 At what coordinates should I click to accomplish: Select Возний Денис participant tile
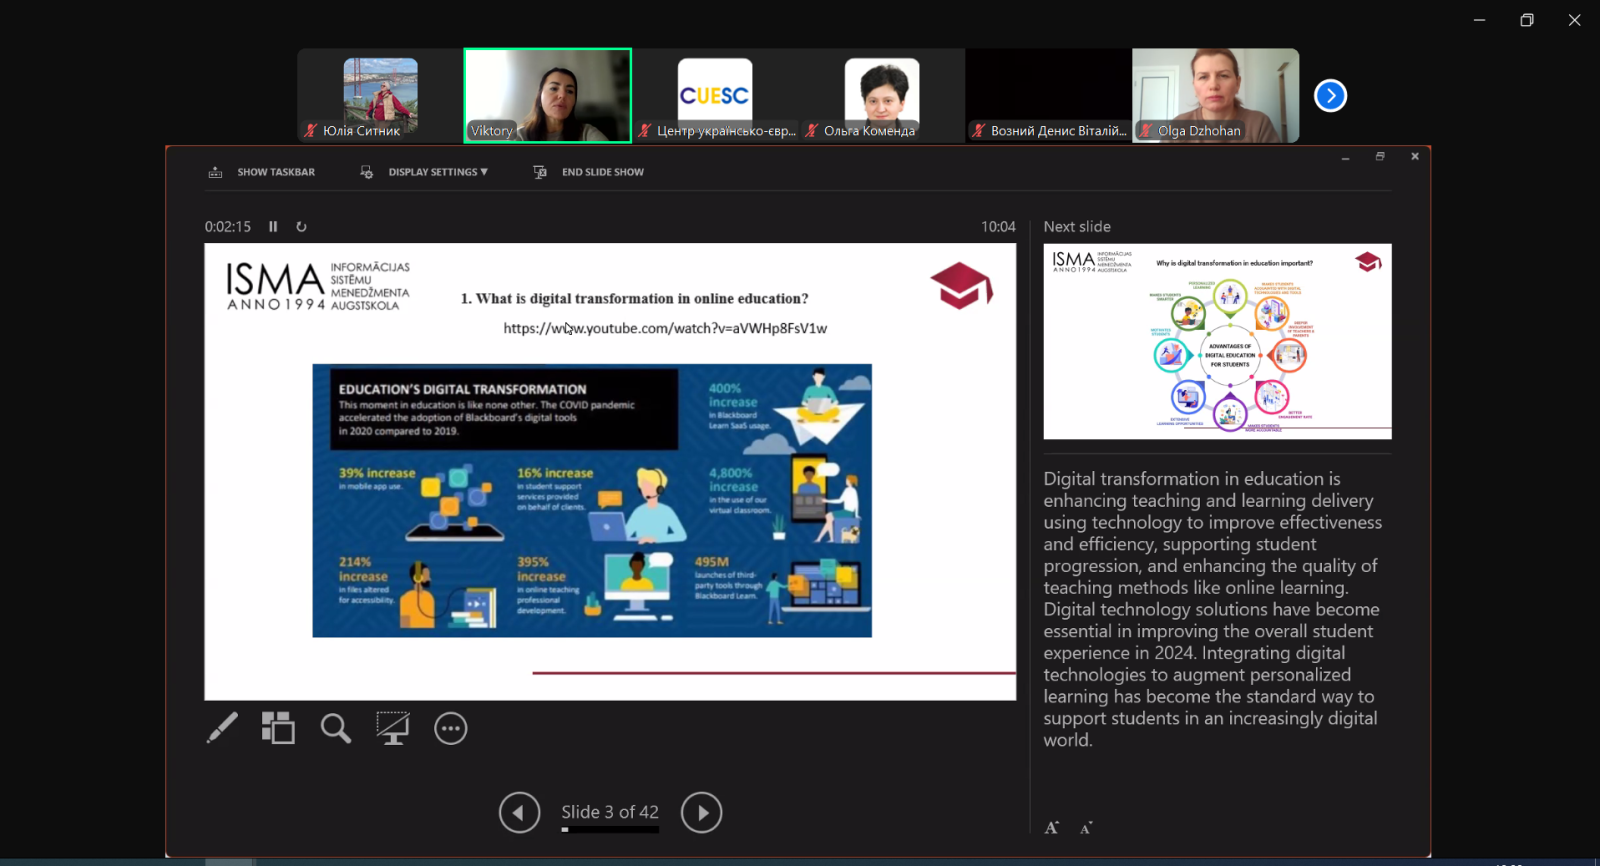pos(1049,96)
